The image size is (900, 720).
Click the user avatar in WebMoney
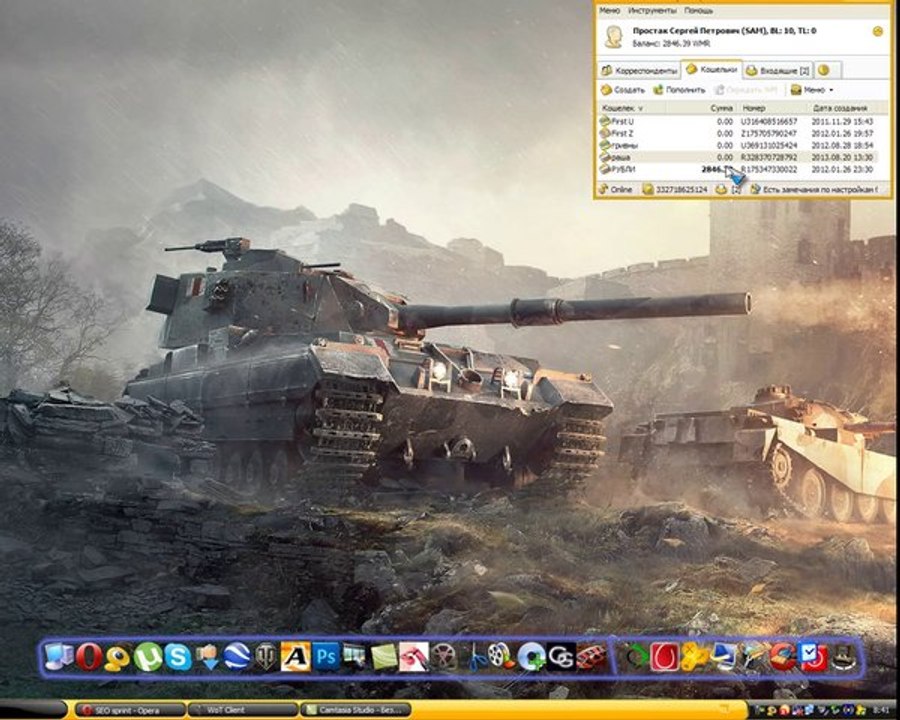[614, 36]
